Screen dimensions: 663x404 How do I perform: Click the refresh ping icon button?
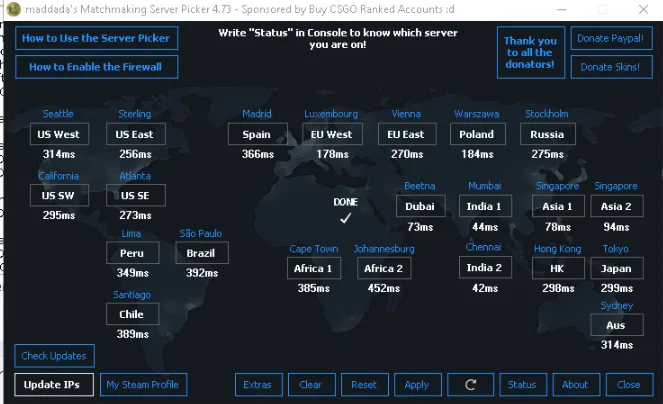471,384
